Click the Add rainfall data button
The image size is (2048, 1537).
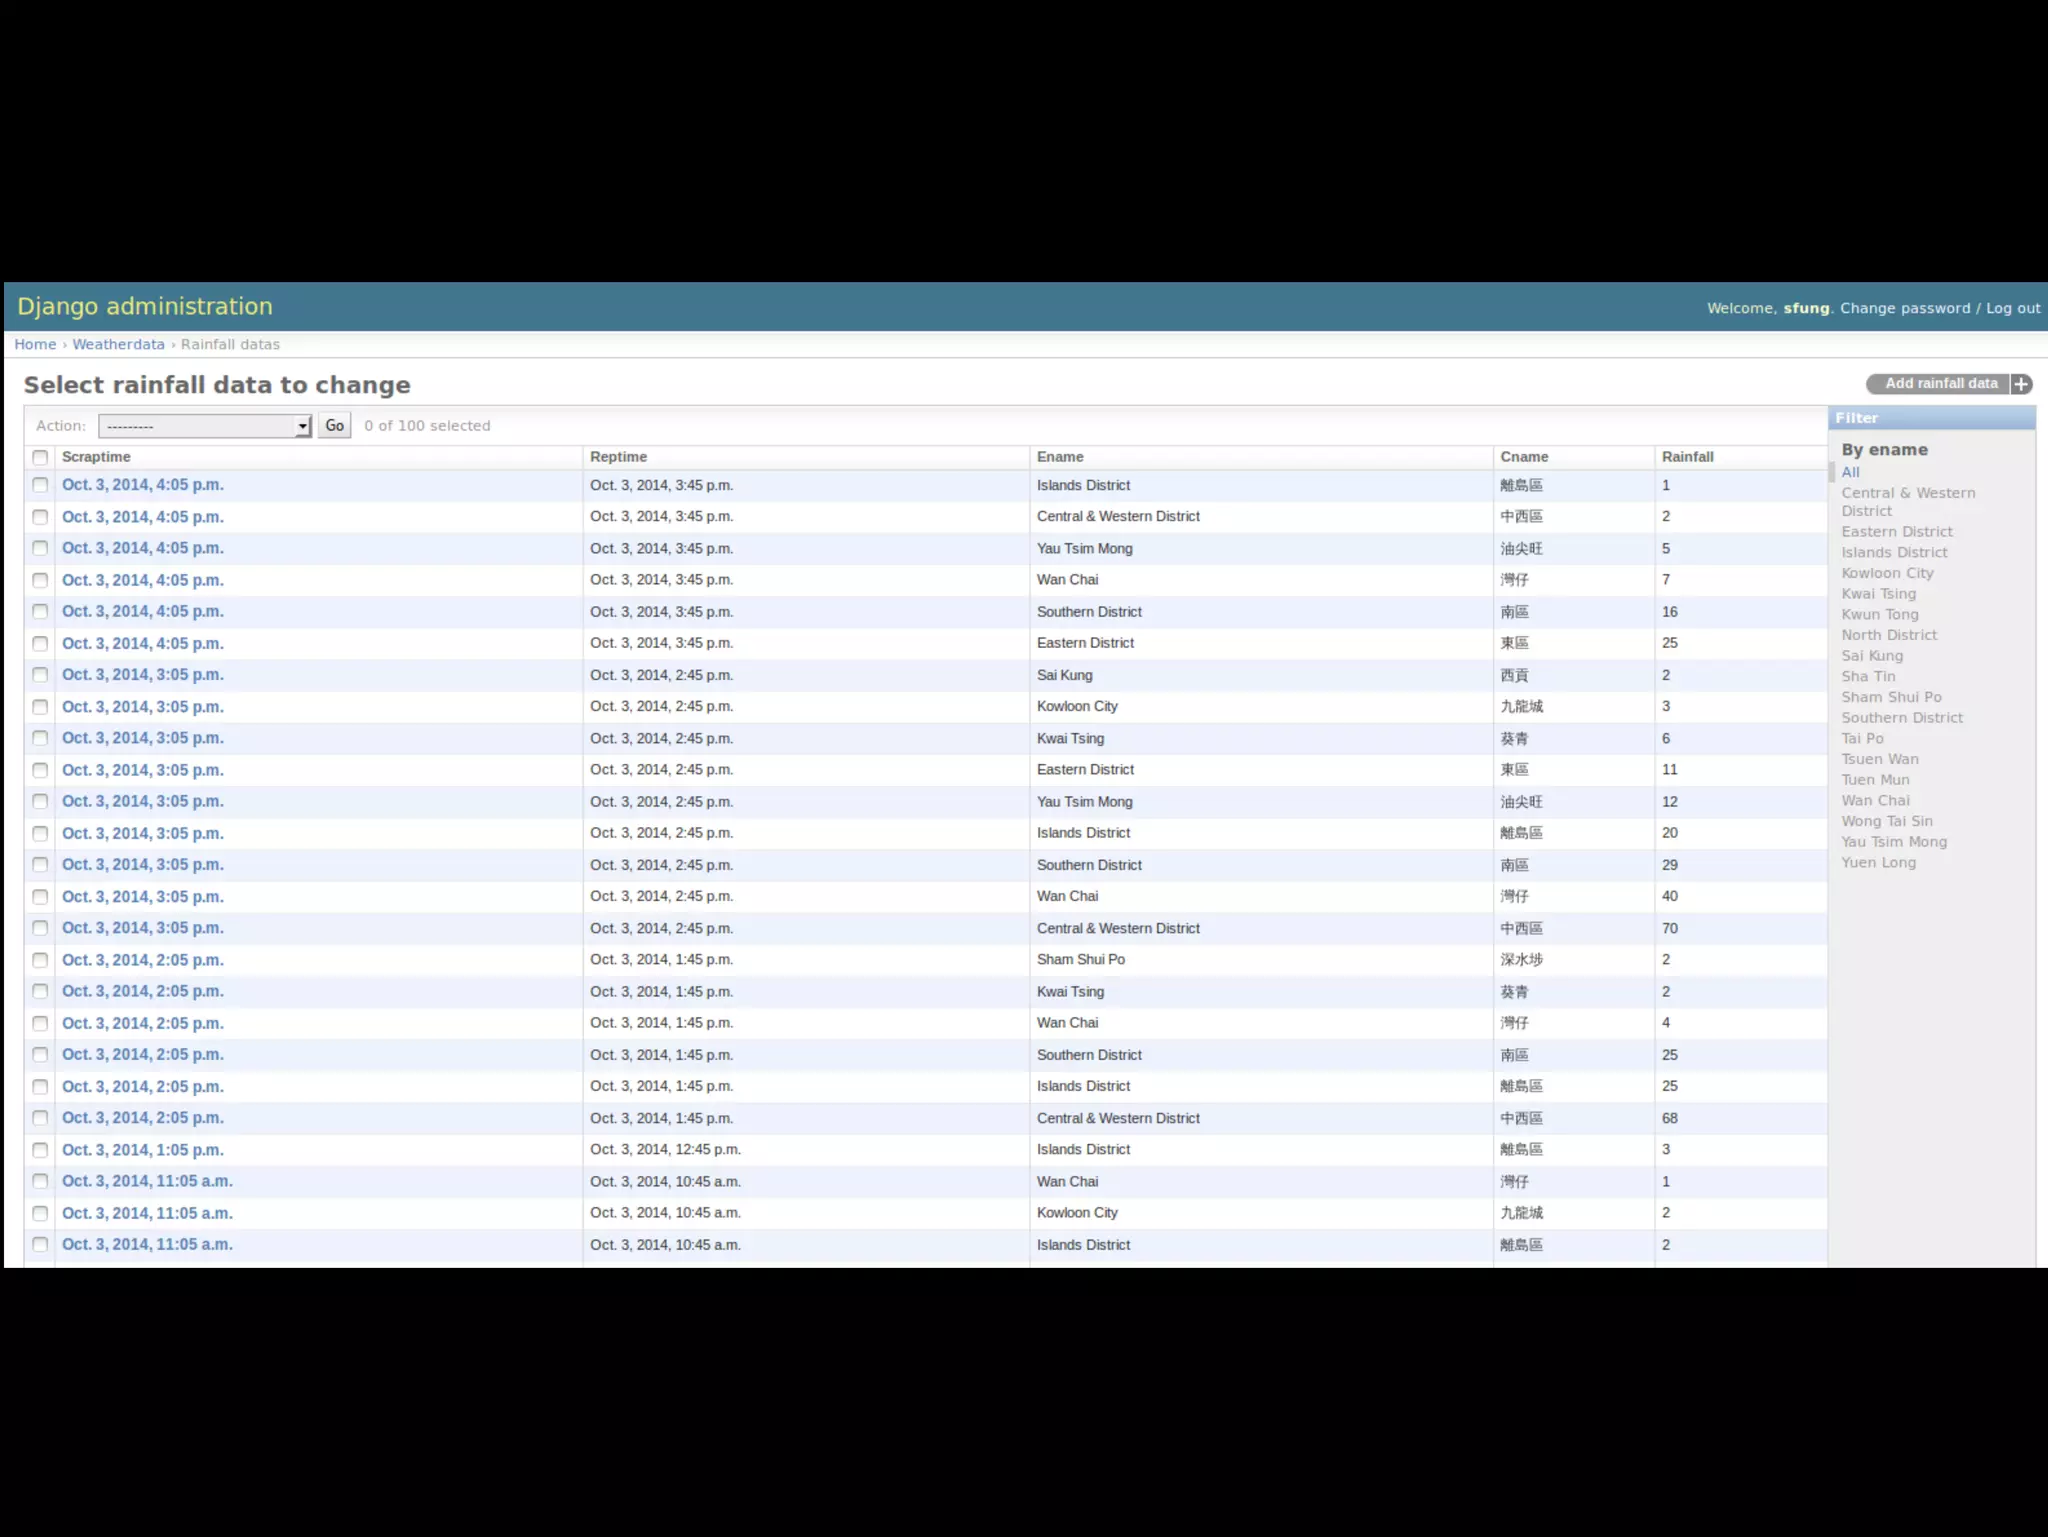coord(1940,384)
